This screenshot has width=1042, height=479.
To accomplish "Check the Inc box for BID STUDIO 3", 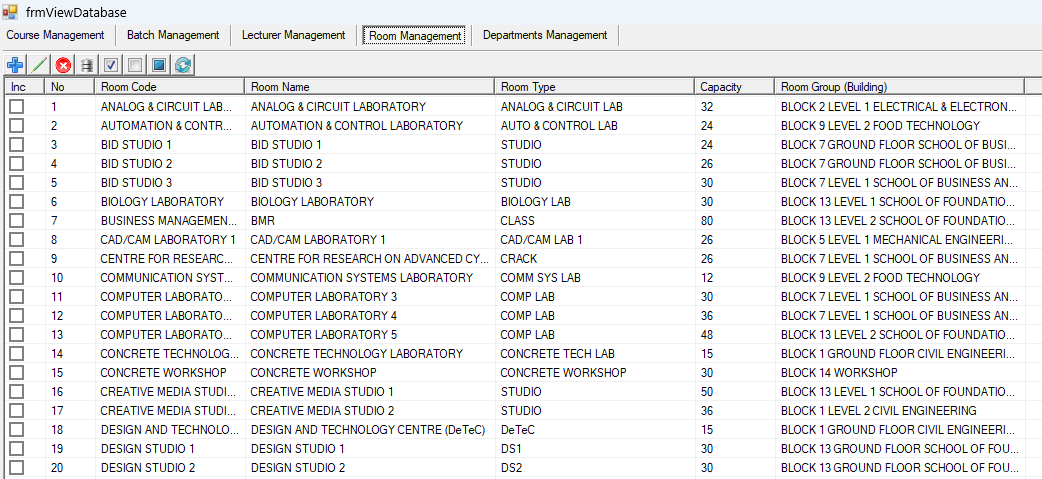I will point(16,182).
